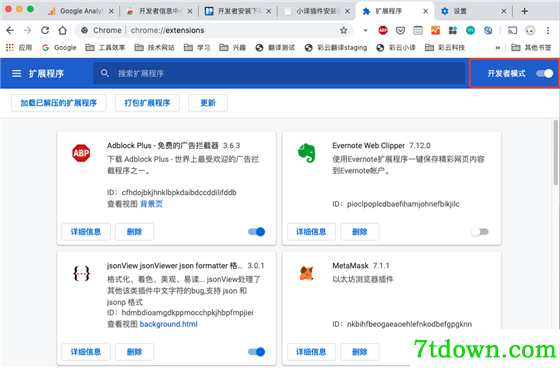560x368 pixels.
Task: Open address bar dropdown arrow beside the star
Action: (x=365, y=30)
